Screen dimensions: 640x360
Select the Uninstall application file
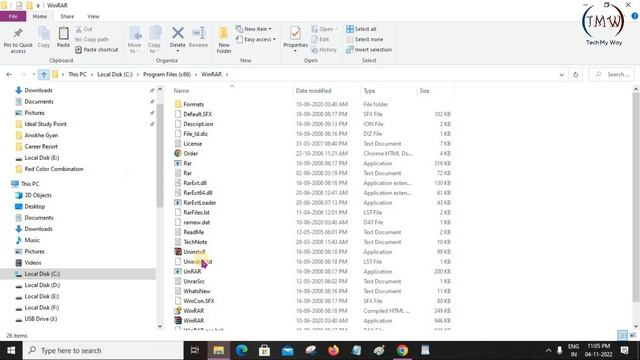pos(194,251)
